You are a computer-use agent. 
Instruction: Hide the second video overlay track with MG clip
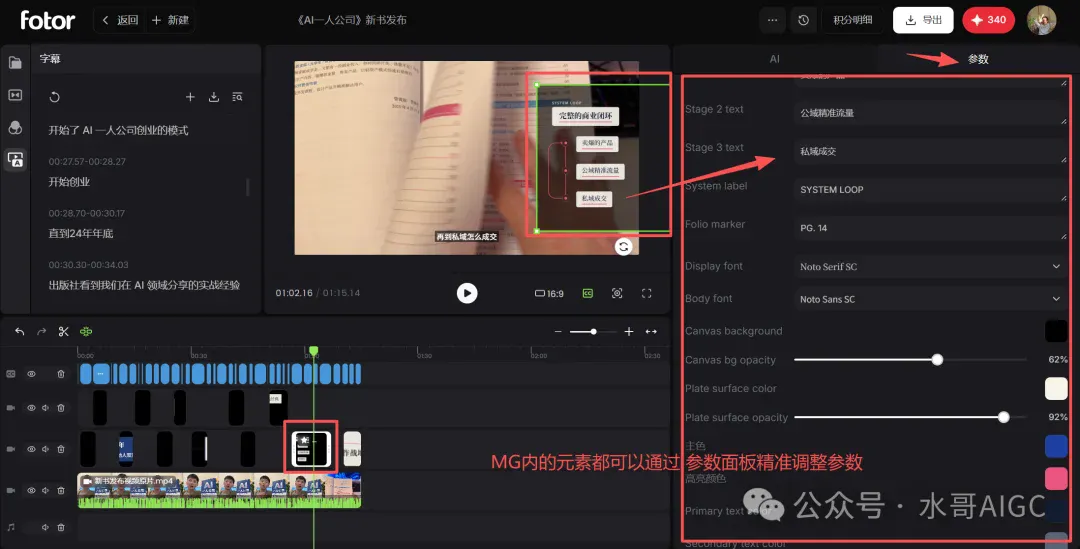coord(31,449)
